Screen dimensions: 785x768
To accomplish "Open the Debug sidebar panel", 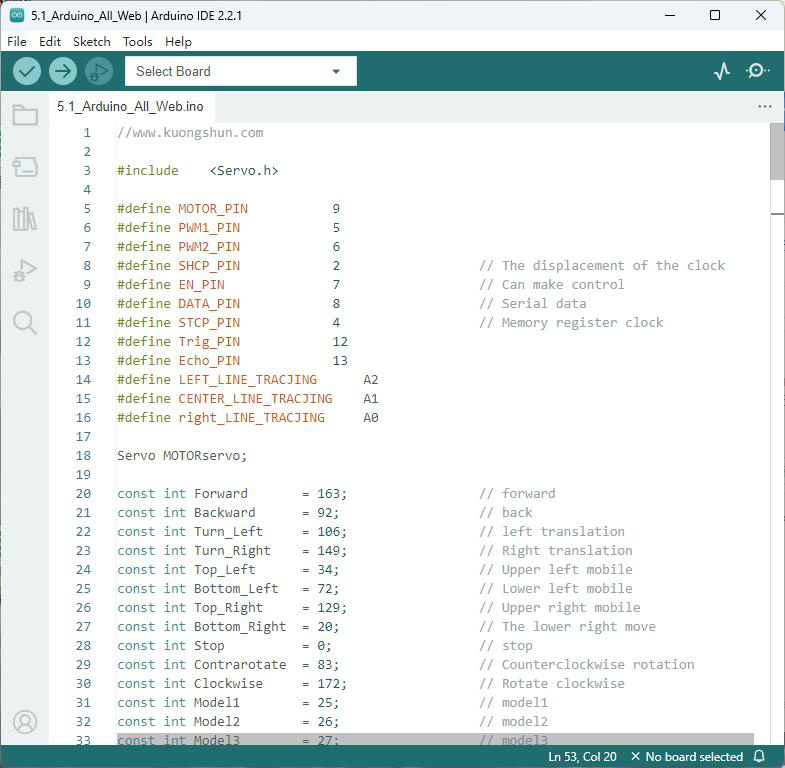I will [x=25, y=271].
